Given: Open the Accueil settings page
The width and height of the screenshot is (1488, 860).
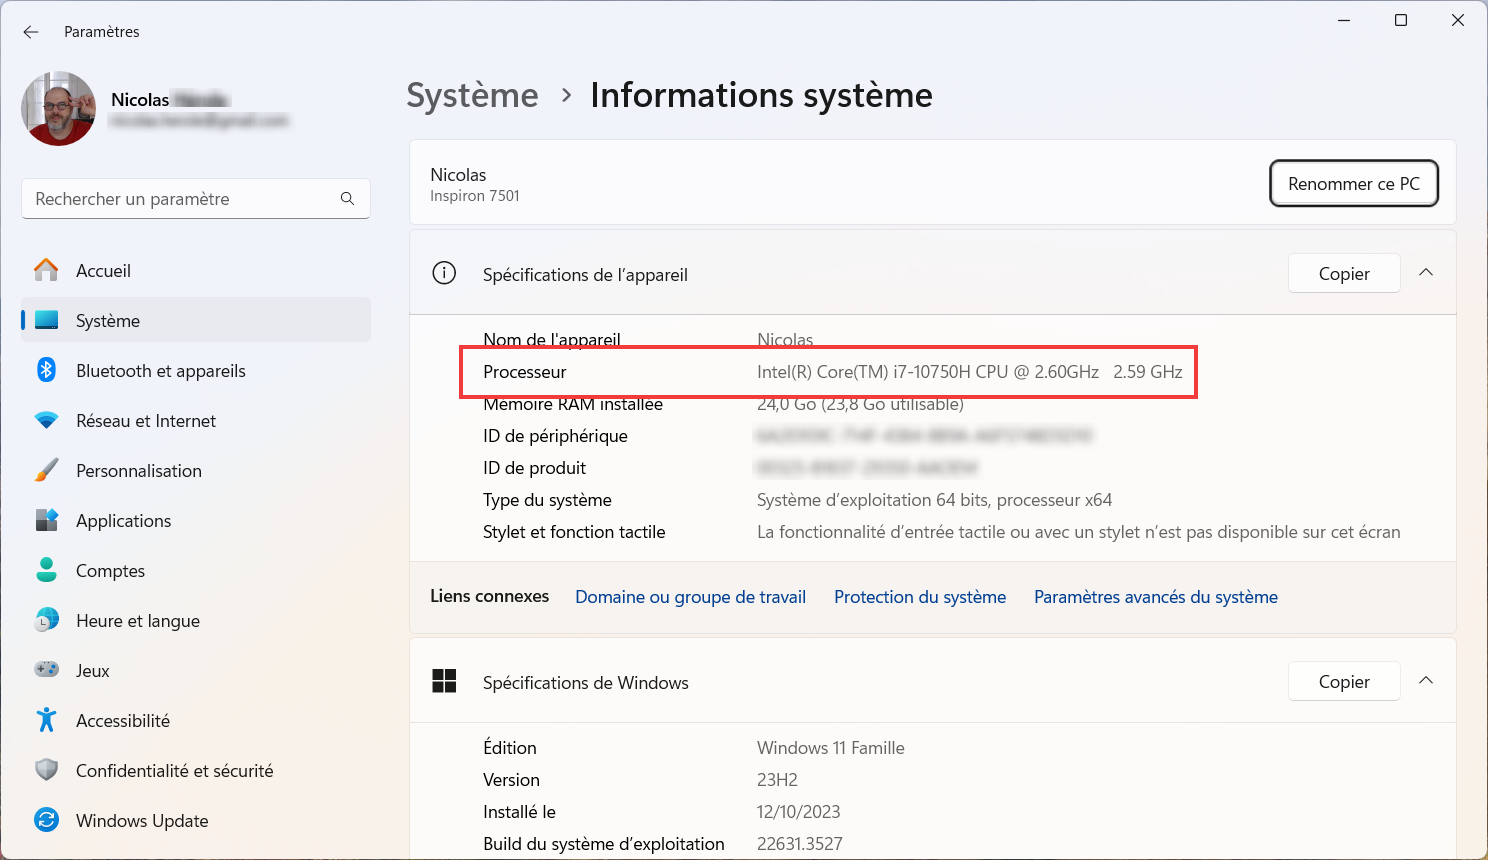Looking at the screenshot, I should coord(196,271).
